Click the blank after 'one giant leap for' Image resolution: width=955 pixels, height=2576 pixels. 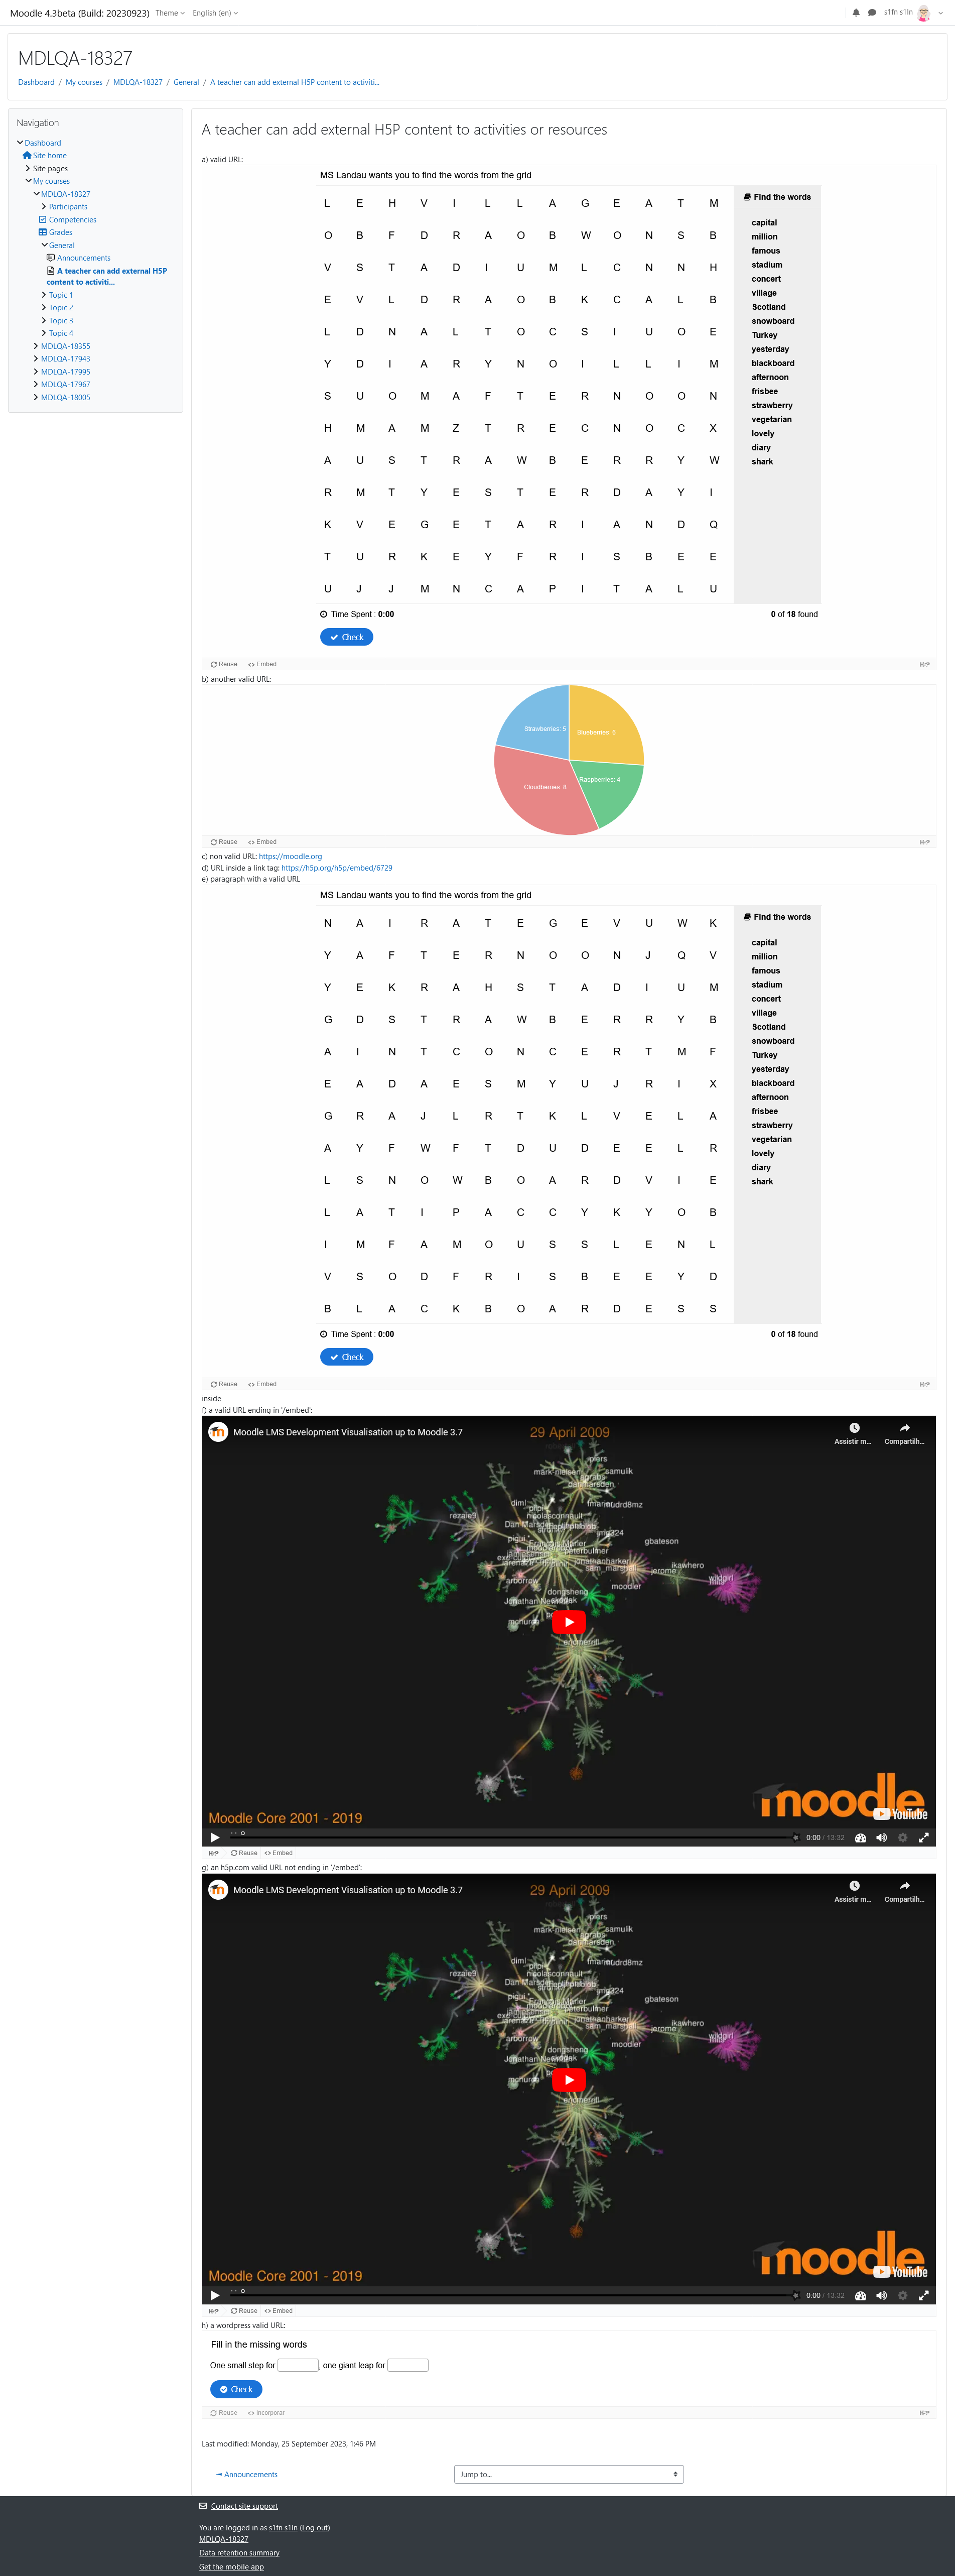pyautogui.click(x=408, y=2365)
